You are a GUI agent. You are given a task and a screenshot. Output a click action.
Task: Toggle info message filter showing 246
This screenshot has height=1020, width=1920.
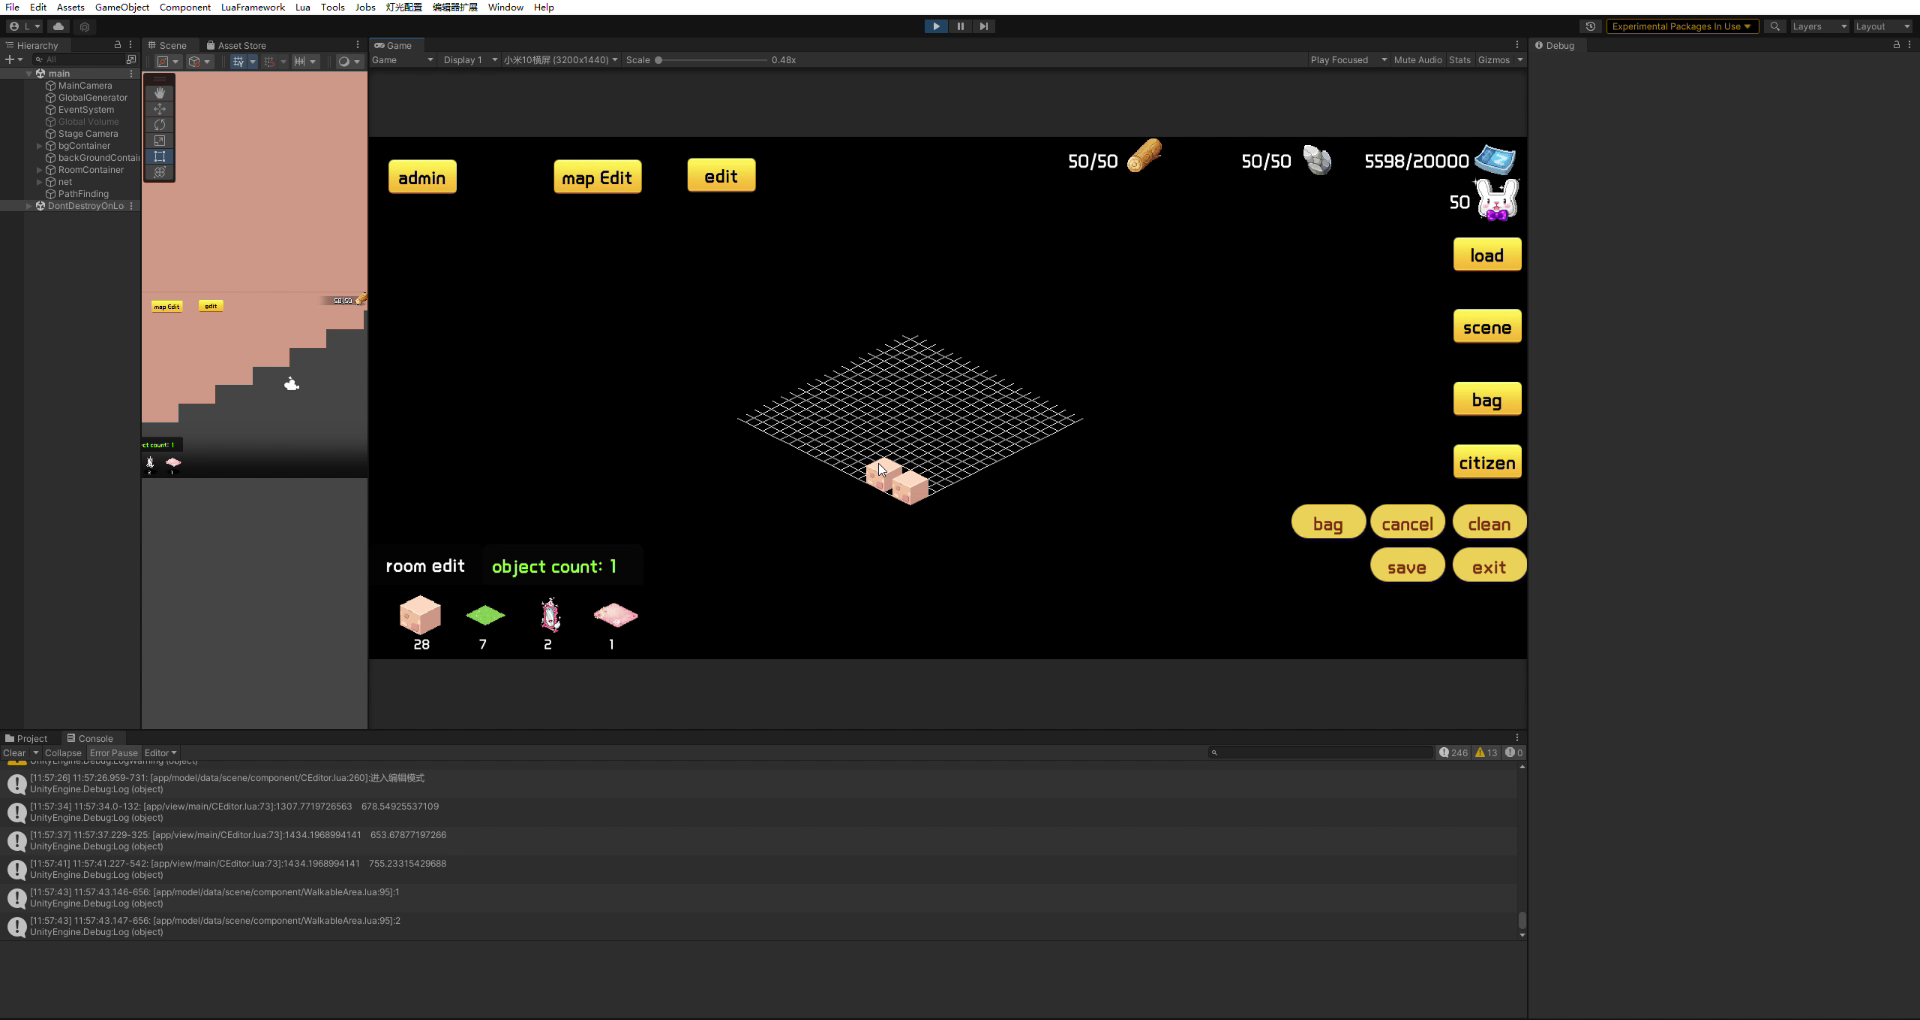tap(1453, 753)
